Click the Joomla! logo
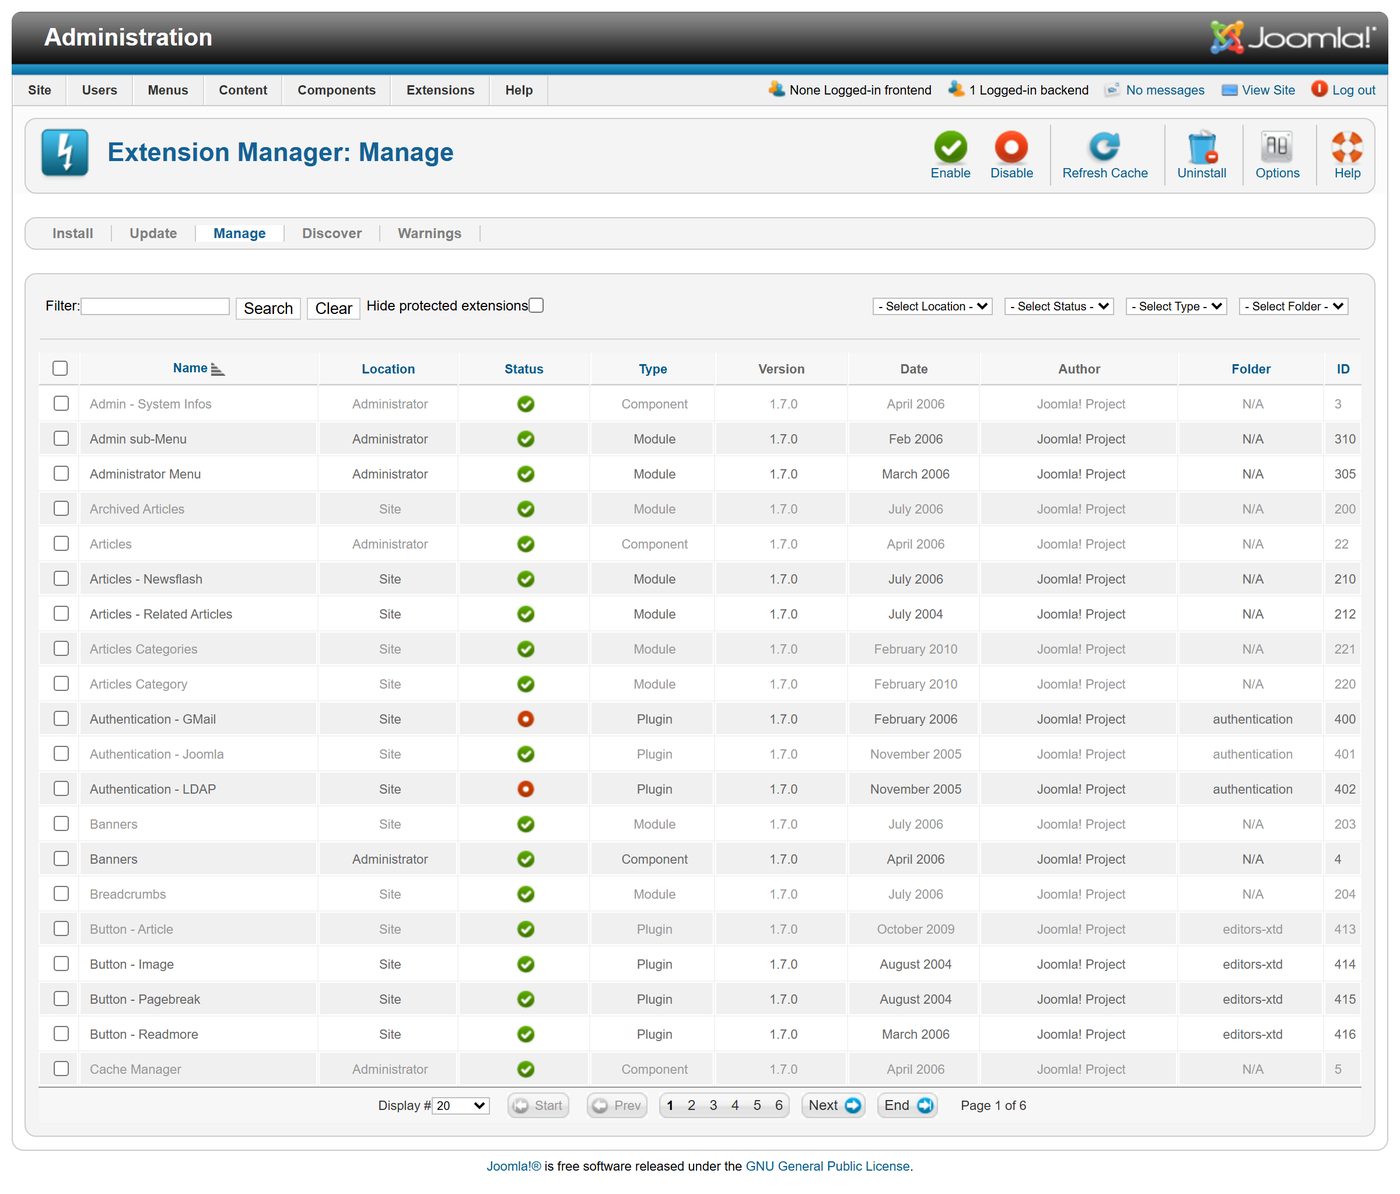 coord(1292,37)
